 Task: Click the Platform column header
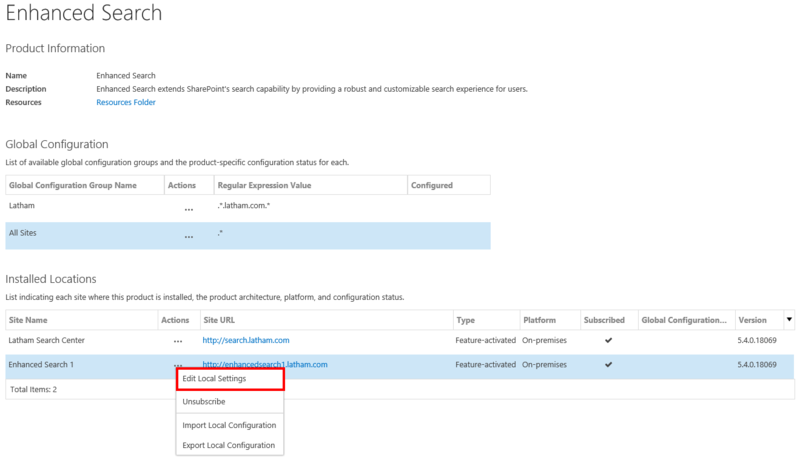pyautogui.click(x=540, y=320)
